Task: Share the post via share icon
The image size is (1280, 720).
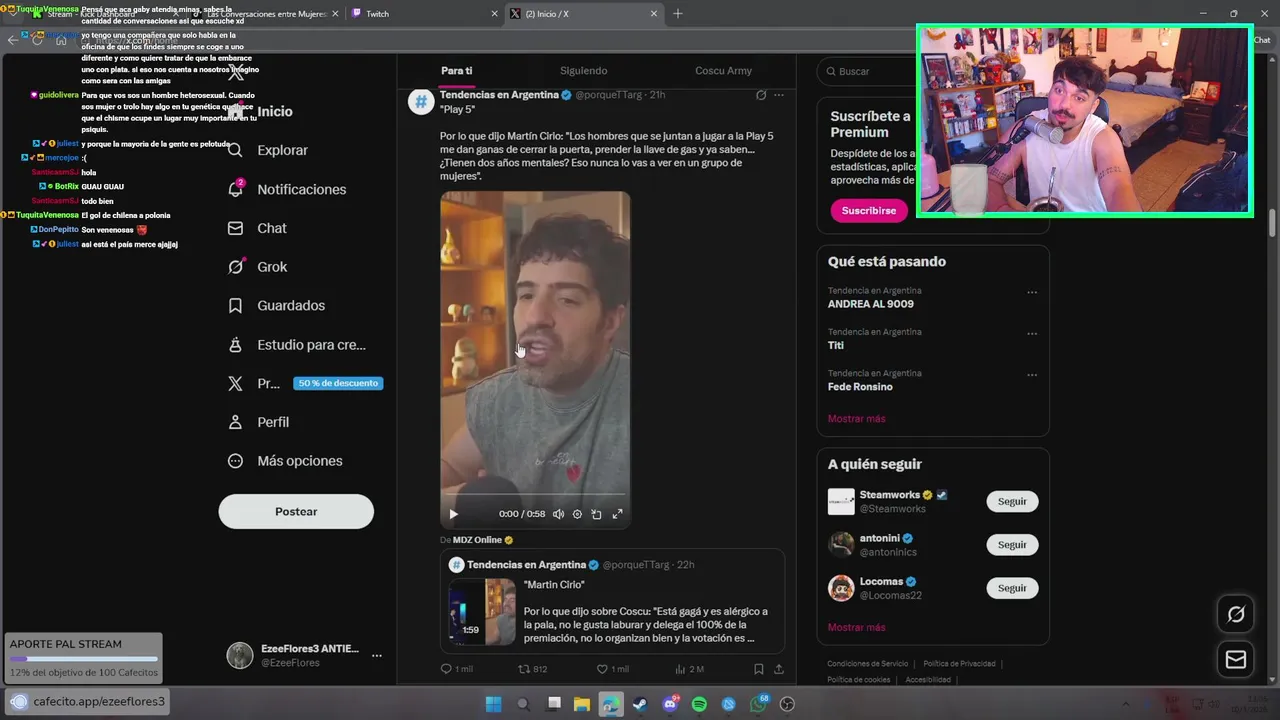Action: [x=779, y=669]
